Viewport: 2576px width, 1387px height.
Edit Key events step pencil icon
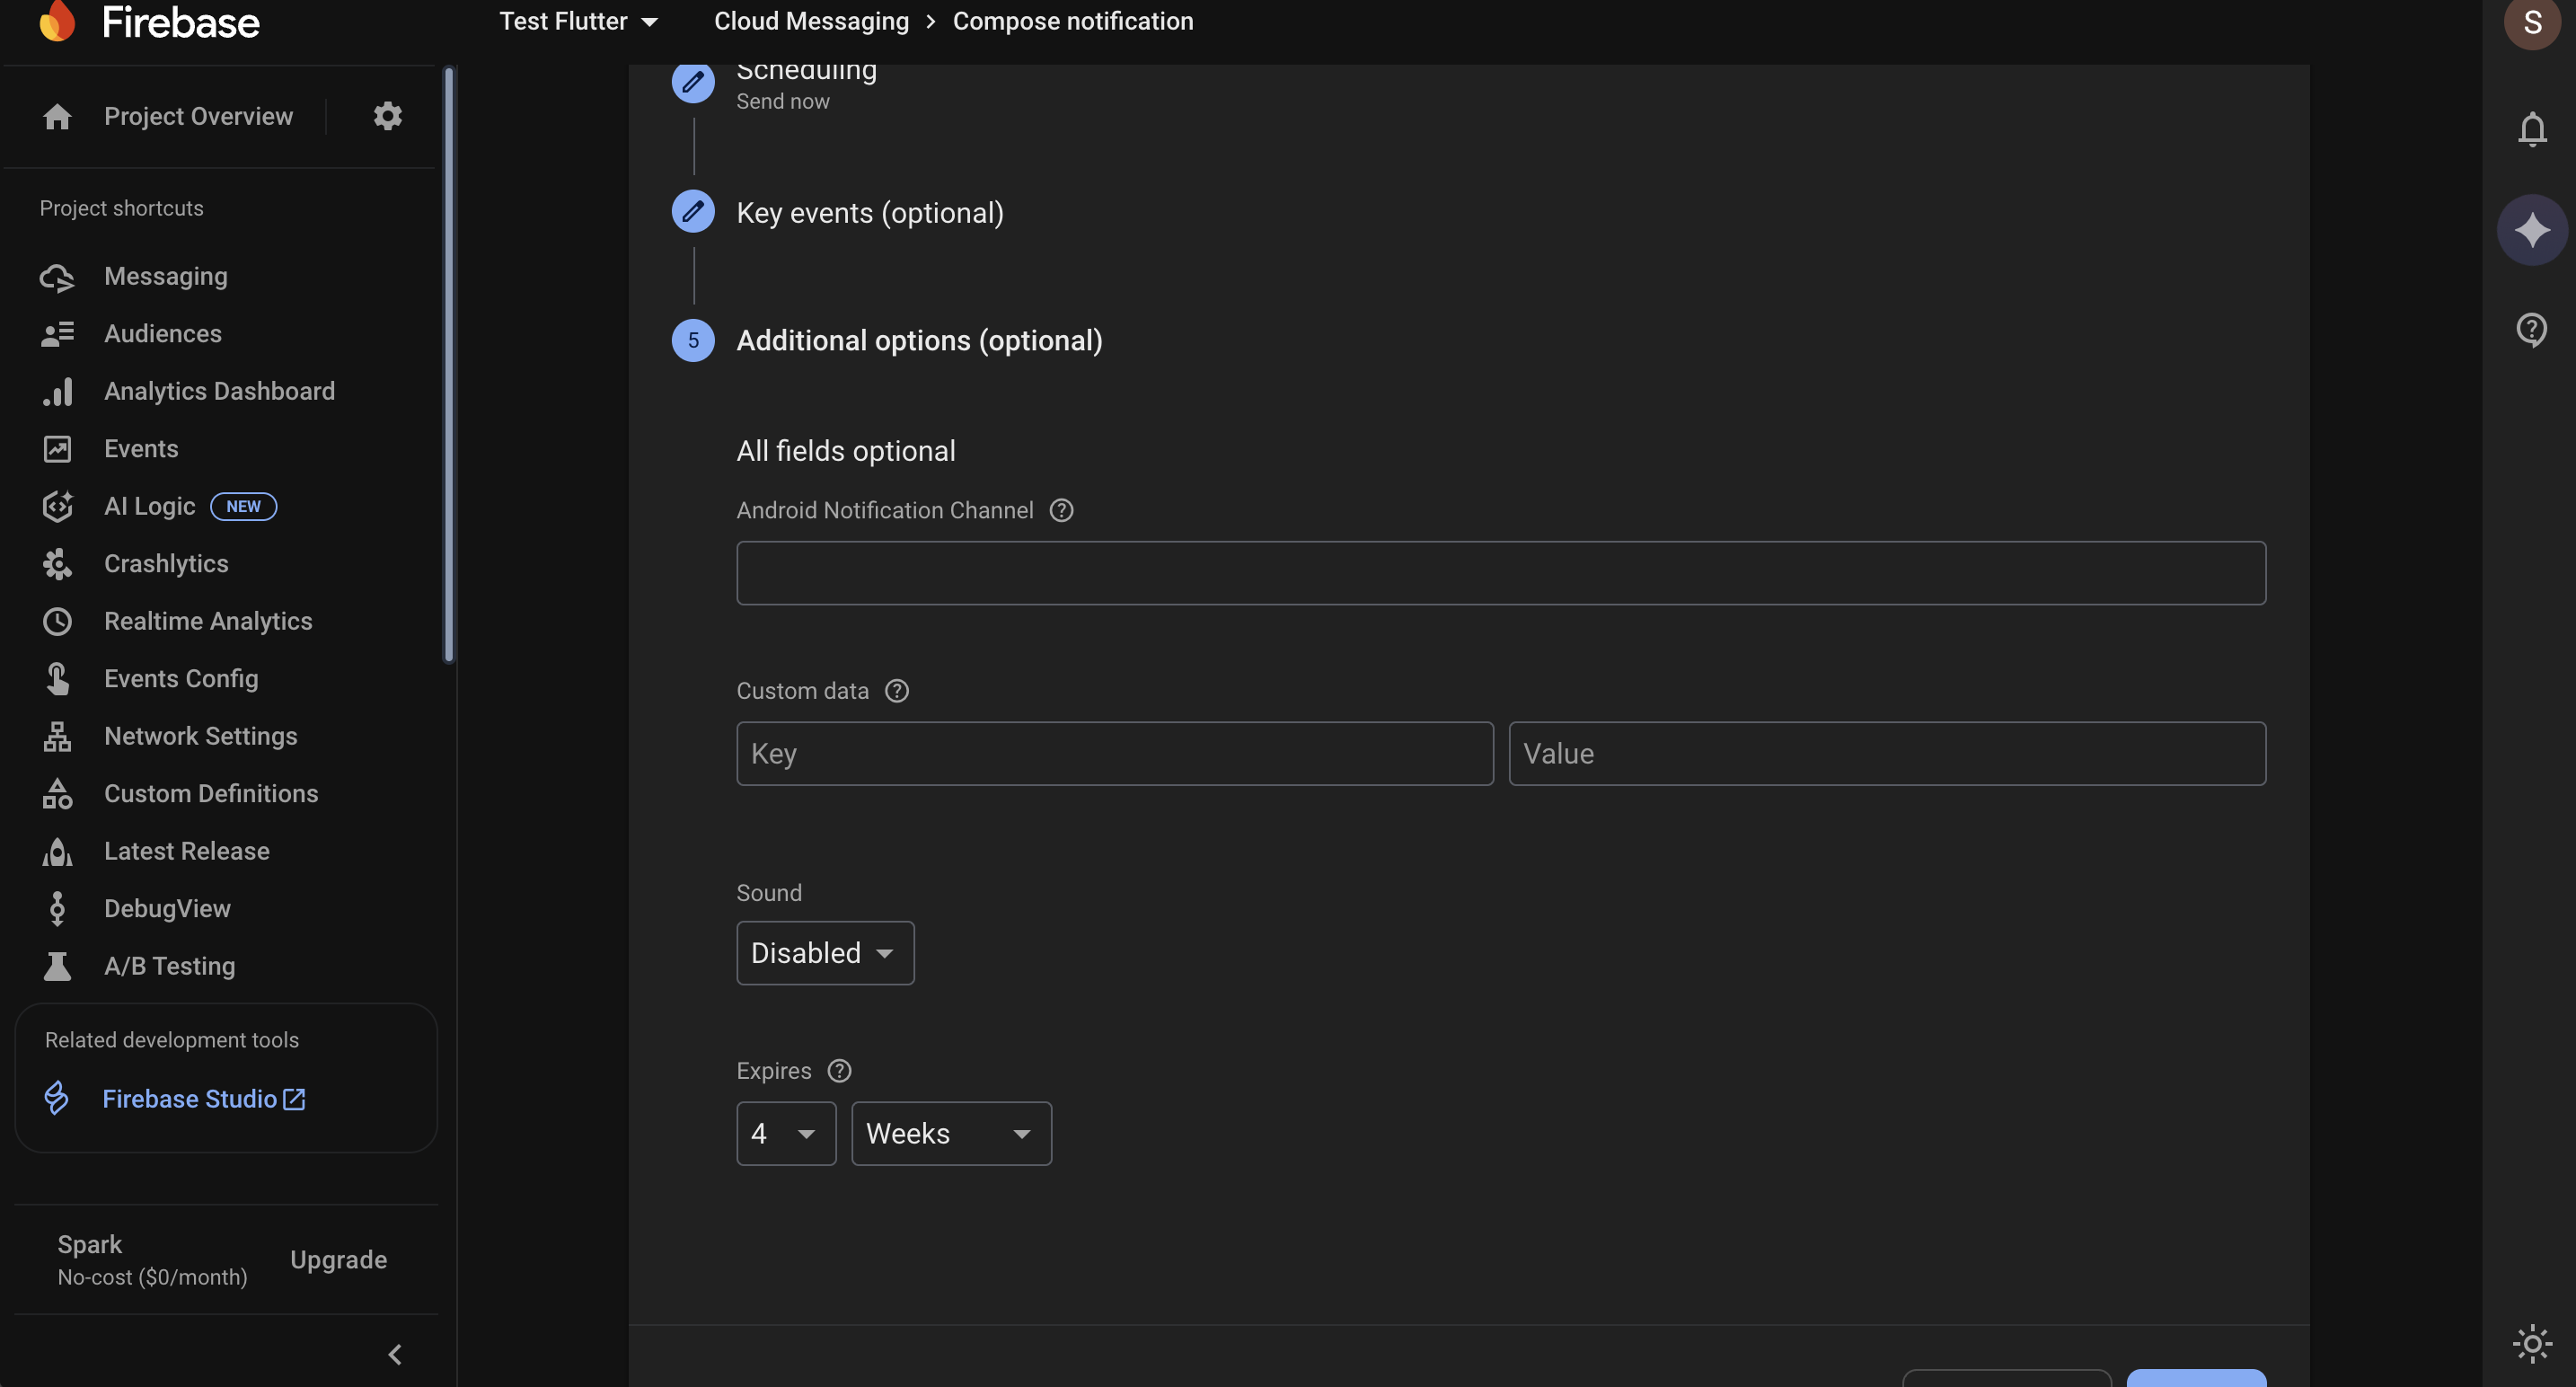(693, 211)
